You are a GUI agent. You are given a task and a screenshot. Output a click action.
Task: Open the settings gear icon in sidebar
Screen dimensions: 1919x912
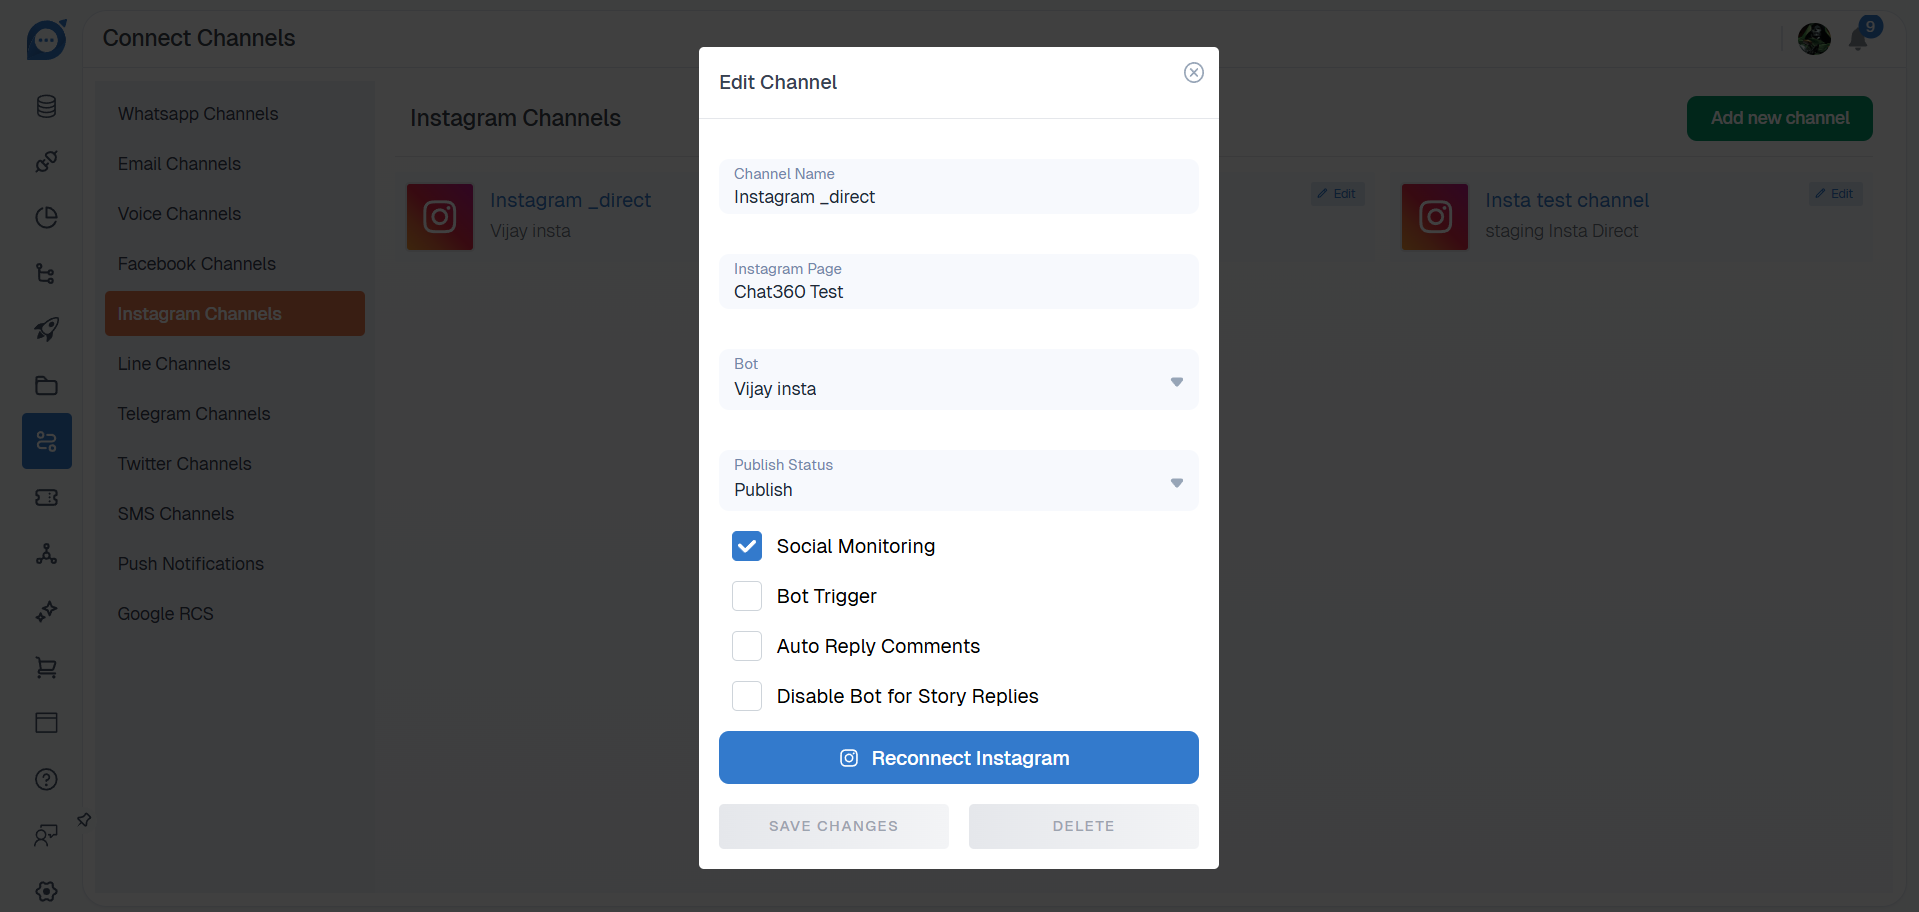pos(46,891)
